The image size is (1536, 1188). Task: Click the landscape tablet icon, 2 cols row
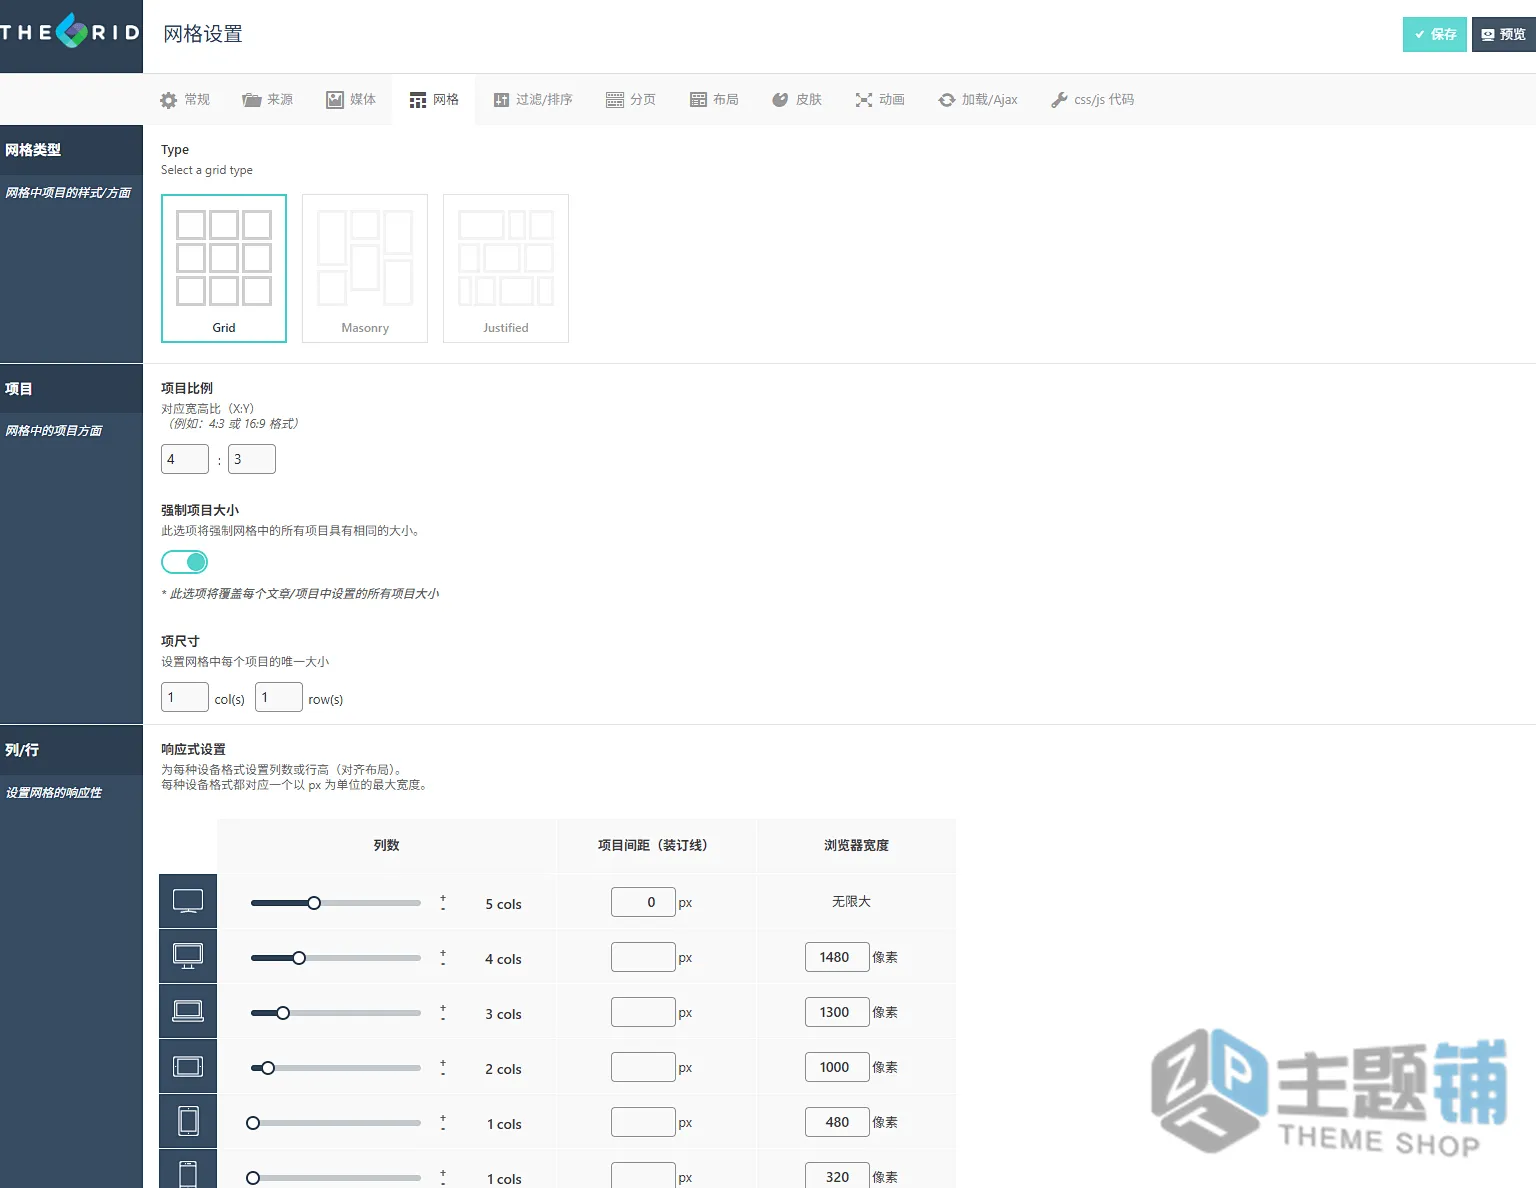coord(188,1066)
